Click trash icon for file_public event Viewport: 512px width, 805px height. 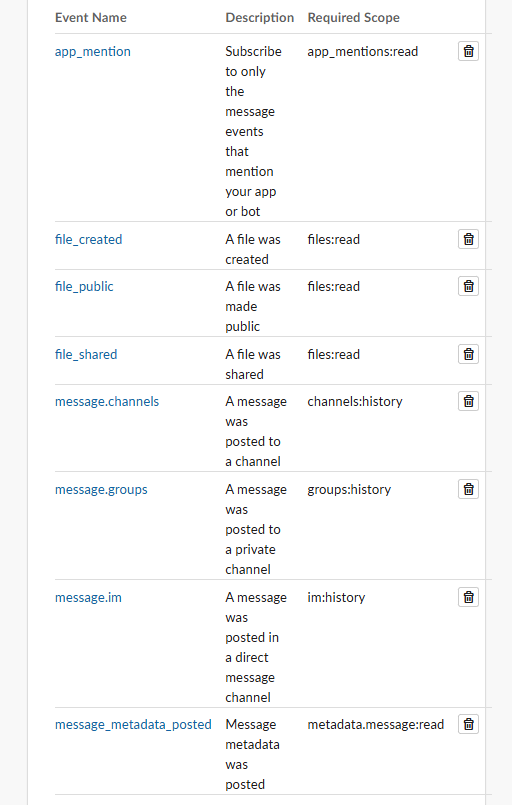pos(468,286)
